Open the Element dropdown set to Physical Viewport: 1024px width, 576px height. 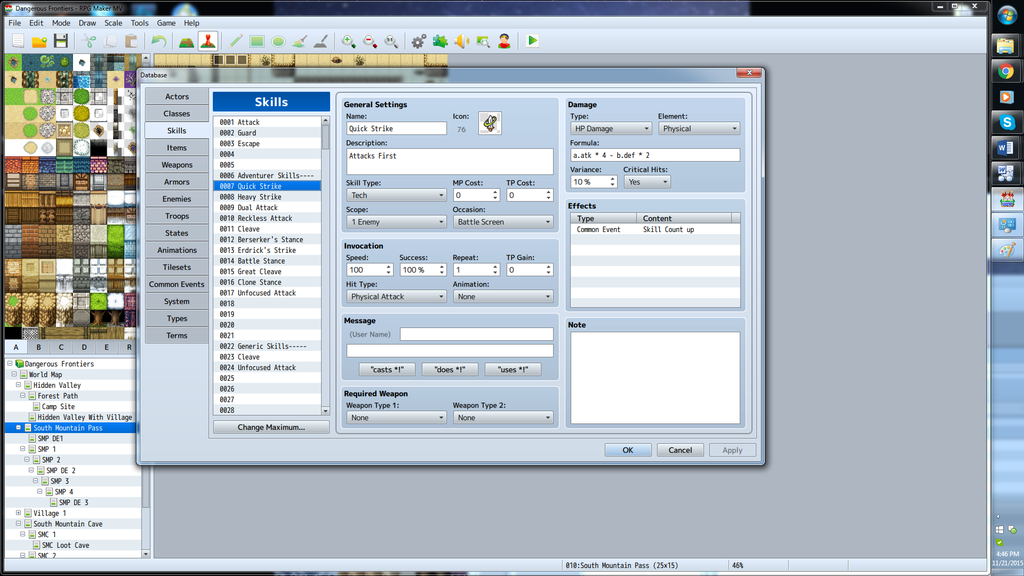tap(698, 129)
